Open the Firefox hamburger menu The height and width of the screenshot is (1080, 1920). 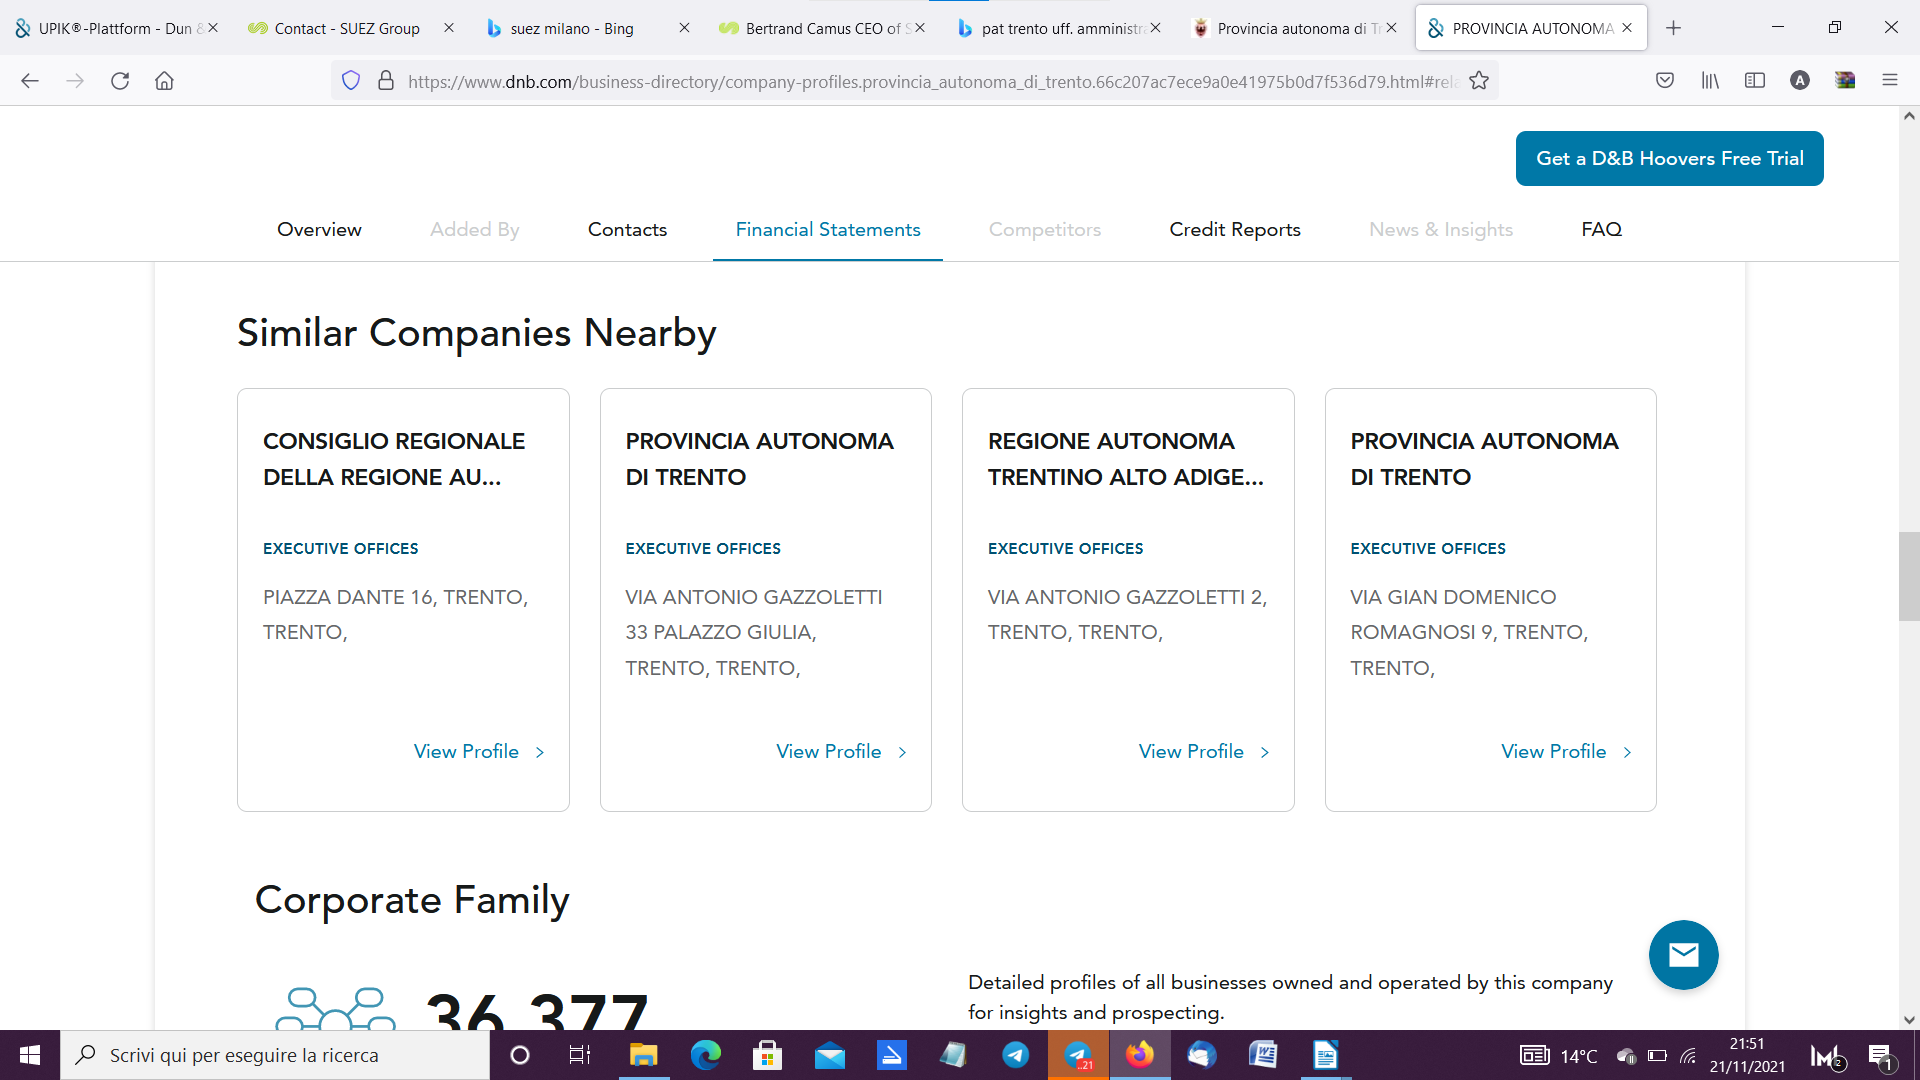click(x=1890, y=81)
